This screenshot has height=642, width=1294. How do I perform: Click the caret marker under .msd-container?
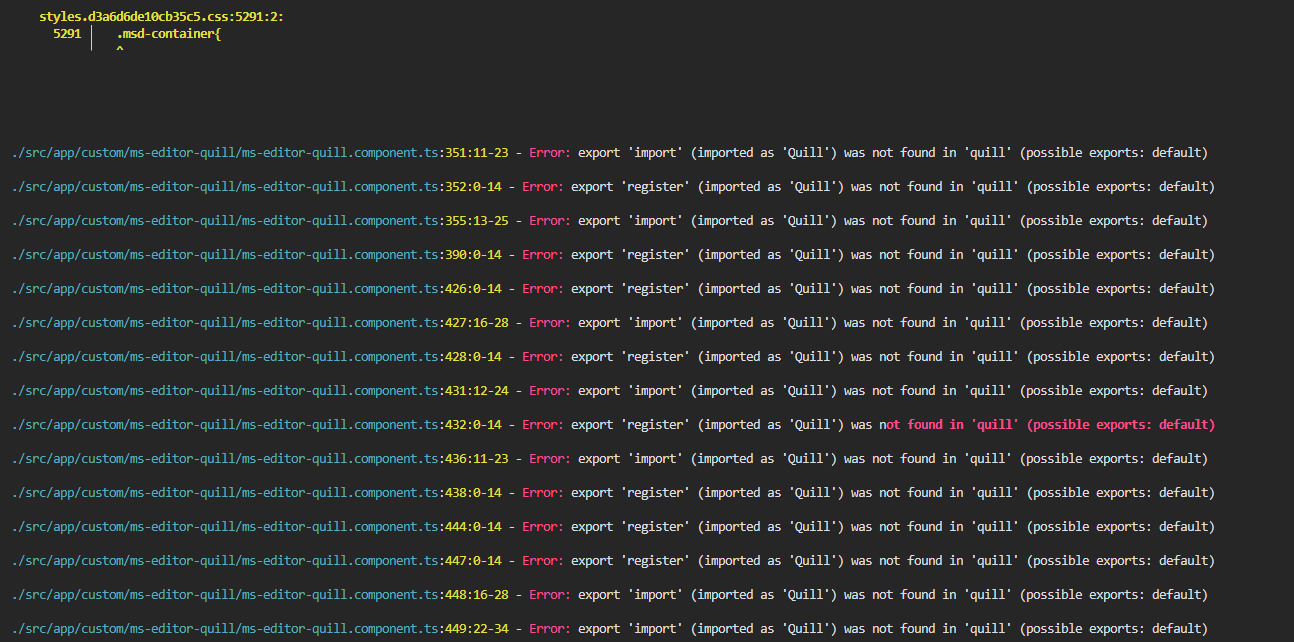click(120, 48)
